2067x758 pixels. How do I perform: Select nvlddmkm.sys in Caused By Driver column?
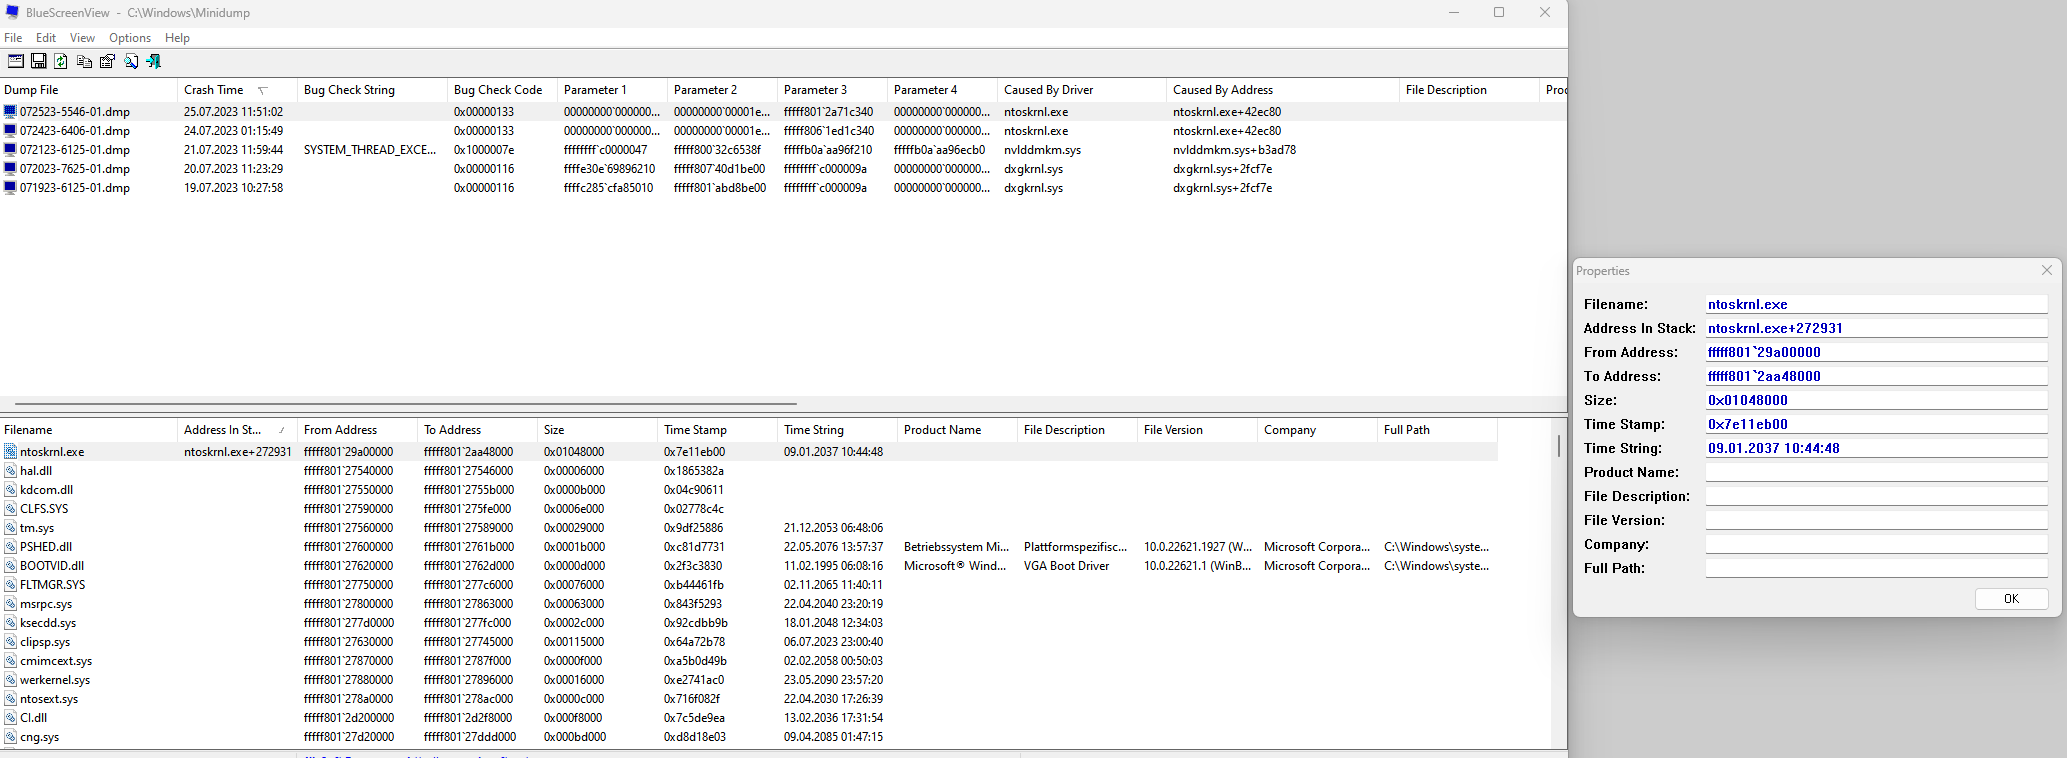point(1042,150)
